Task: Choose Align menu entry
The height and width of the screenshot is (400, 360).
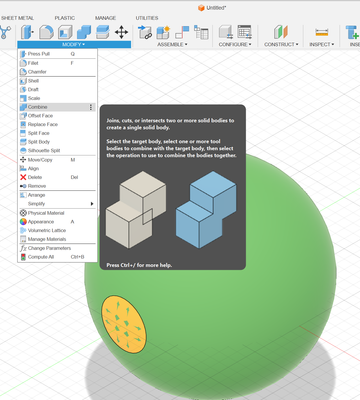Action: coord(57,168)
